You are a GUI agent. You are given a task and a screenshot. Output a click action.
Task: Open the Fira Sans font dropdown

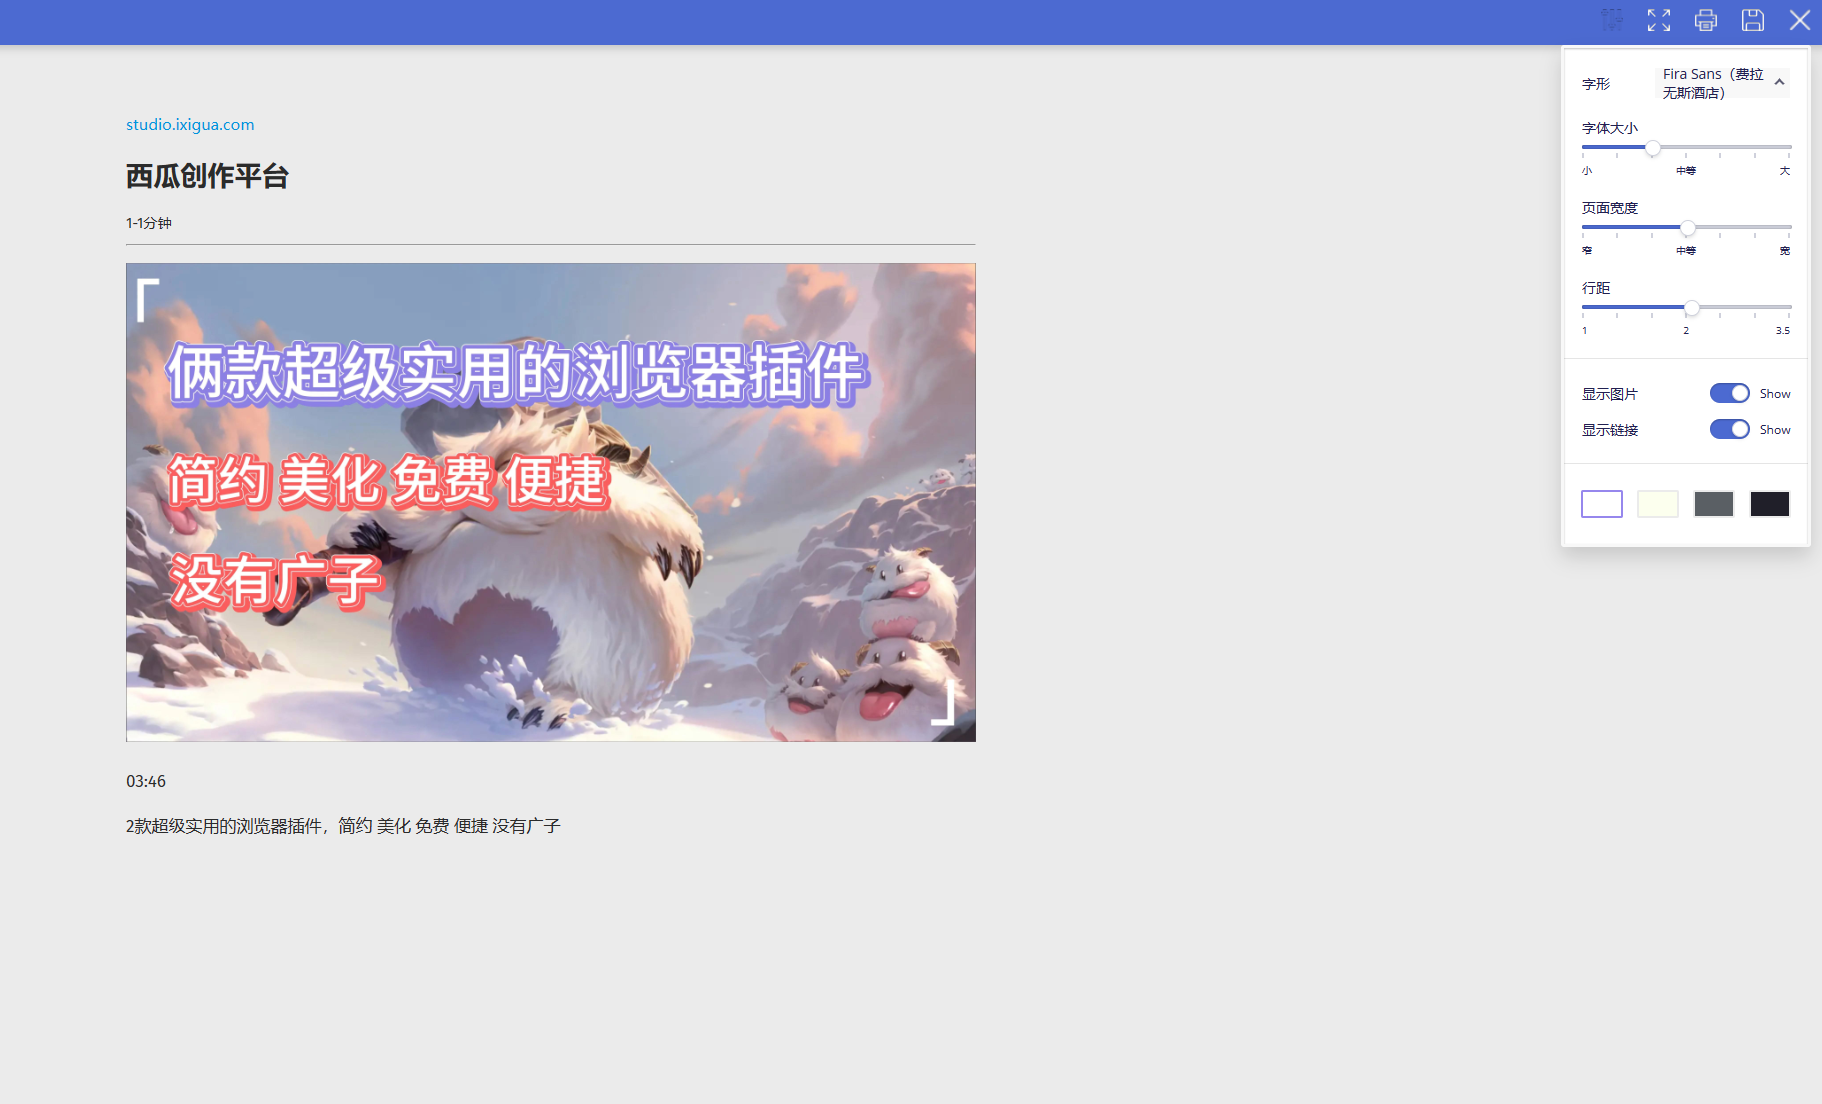tap(1714, 83)
